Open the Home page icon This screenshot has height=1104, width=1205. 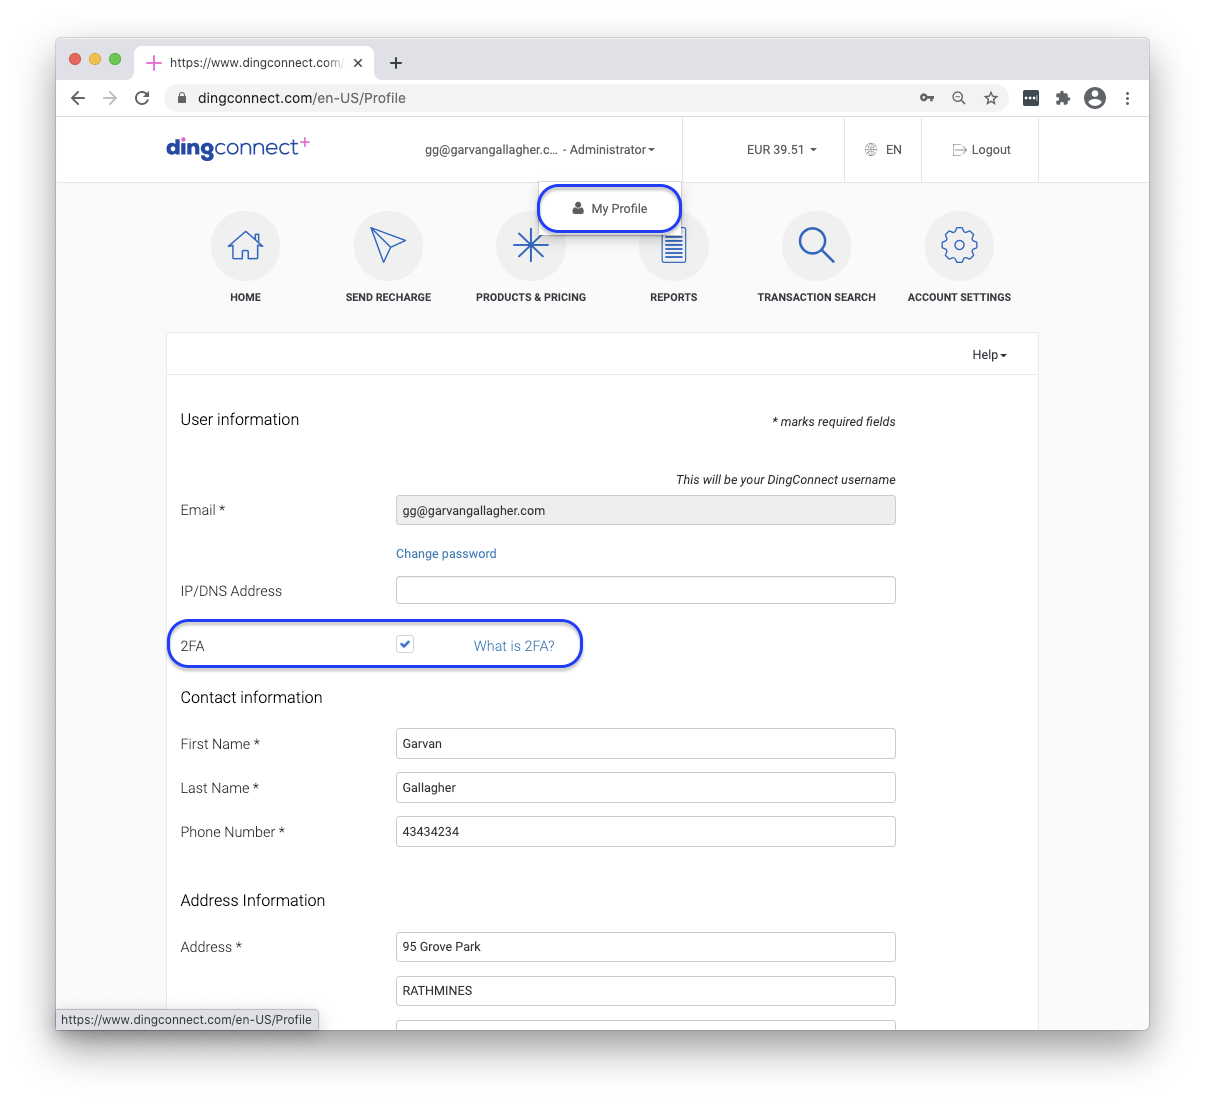245,245
